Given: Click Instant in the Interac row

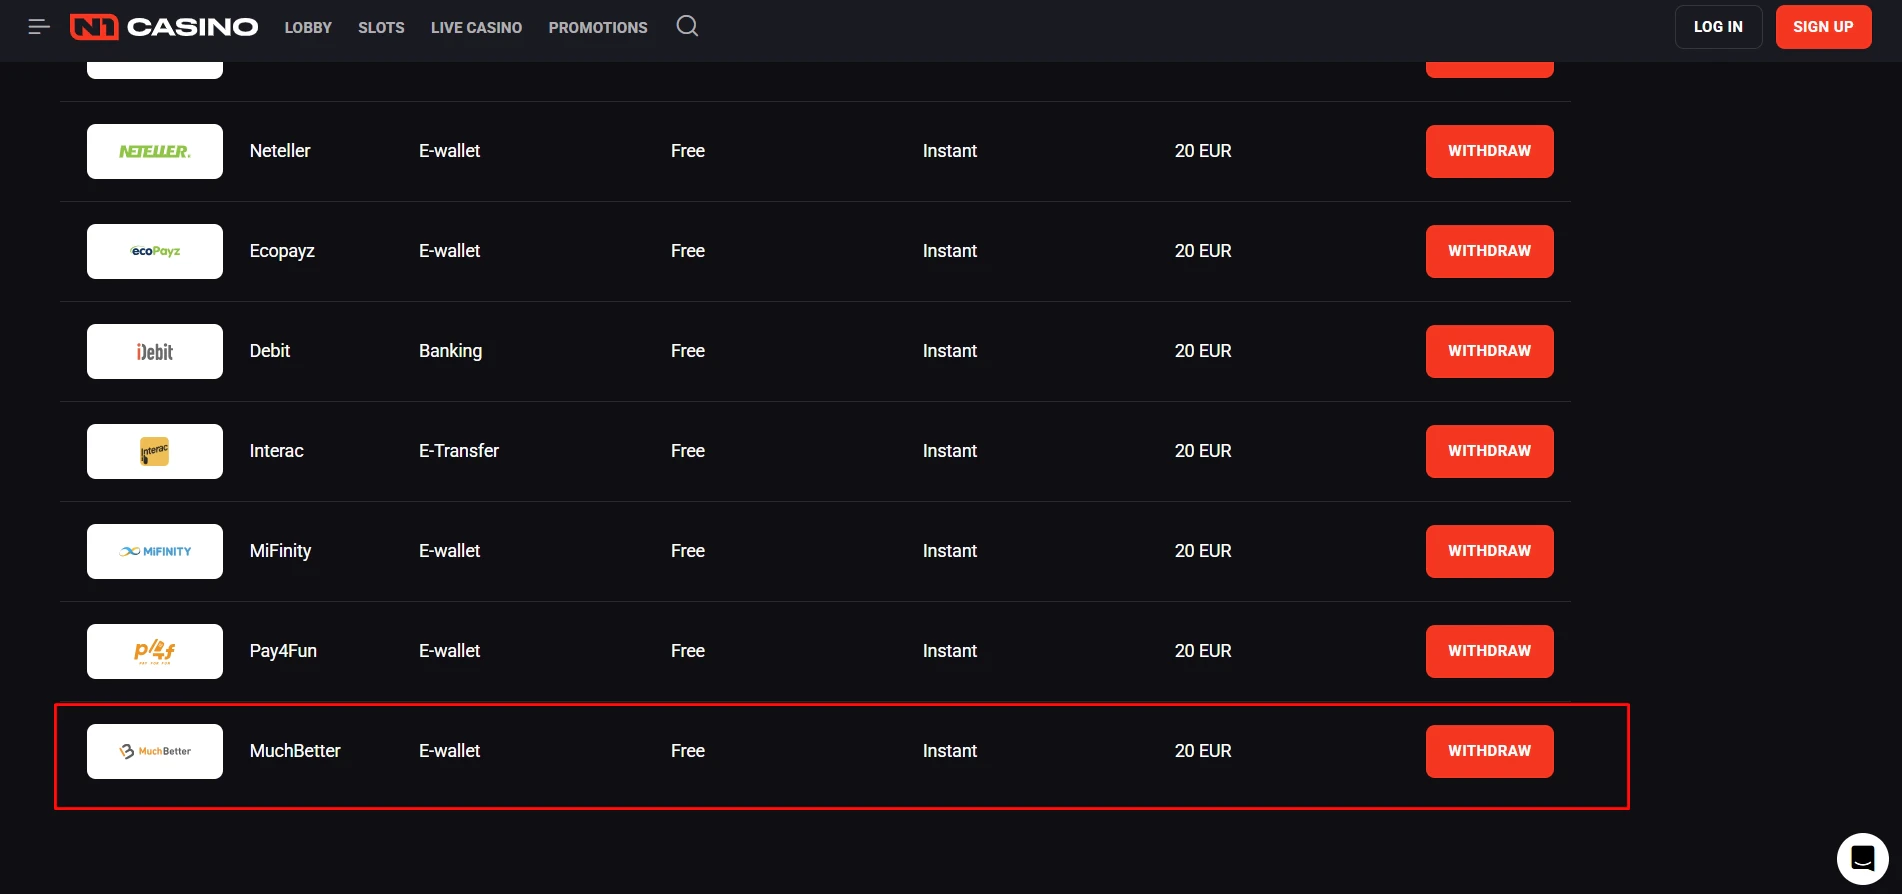Looking at the screenshot, I should coord(950,451).
